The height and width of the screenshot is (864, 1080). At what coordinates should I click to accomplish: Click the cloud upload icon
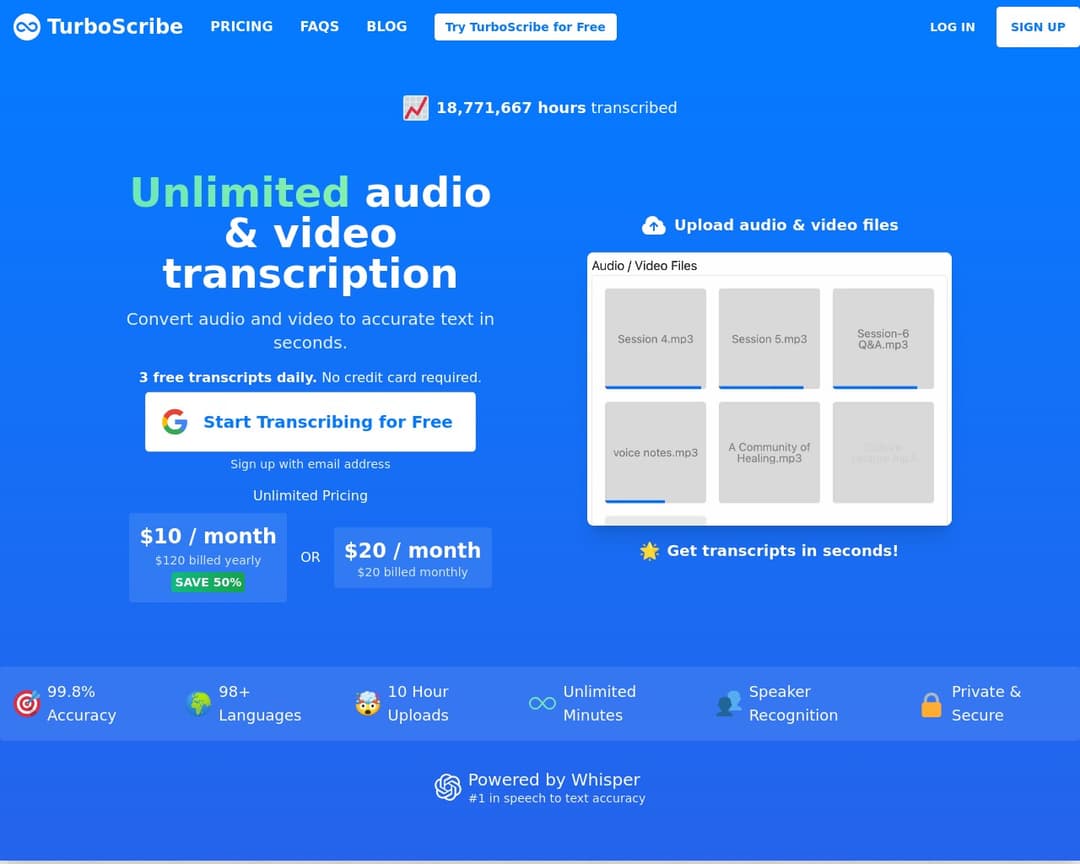[x=653, y=225]
